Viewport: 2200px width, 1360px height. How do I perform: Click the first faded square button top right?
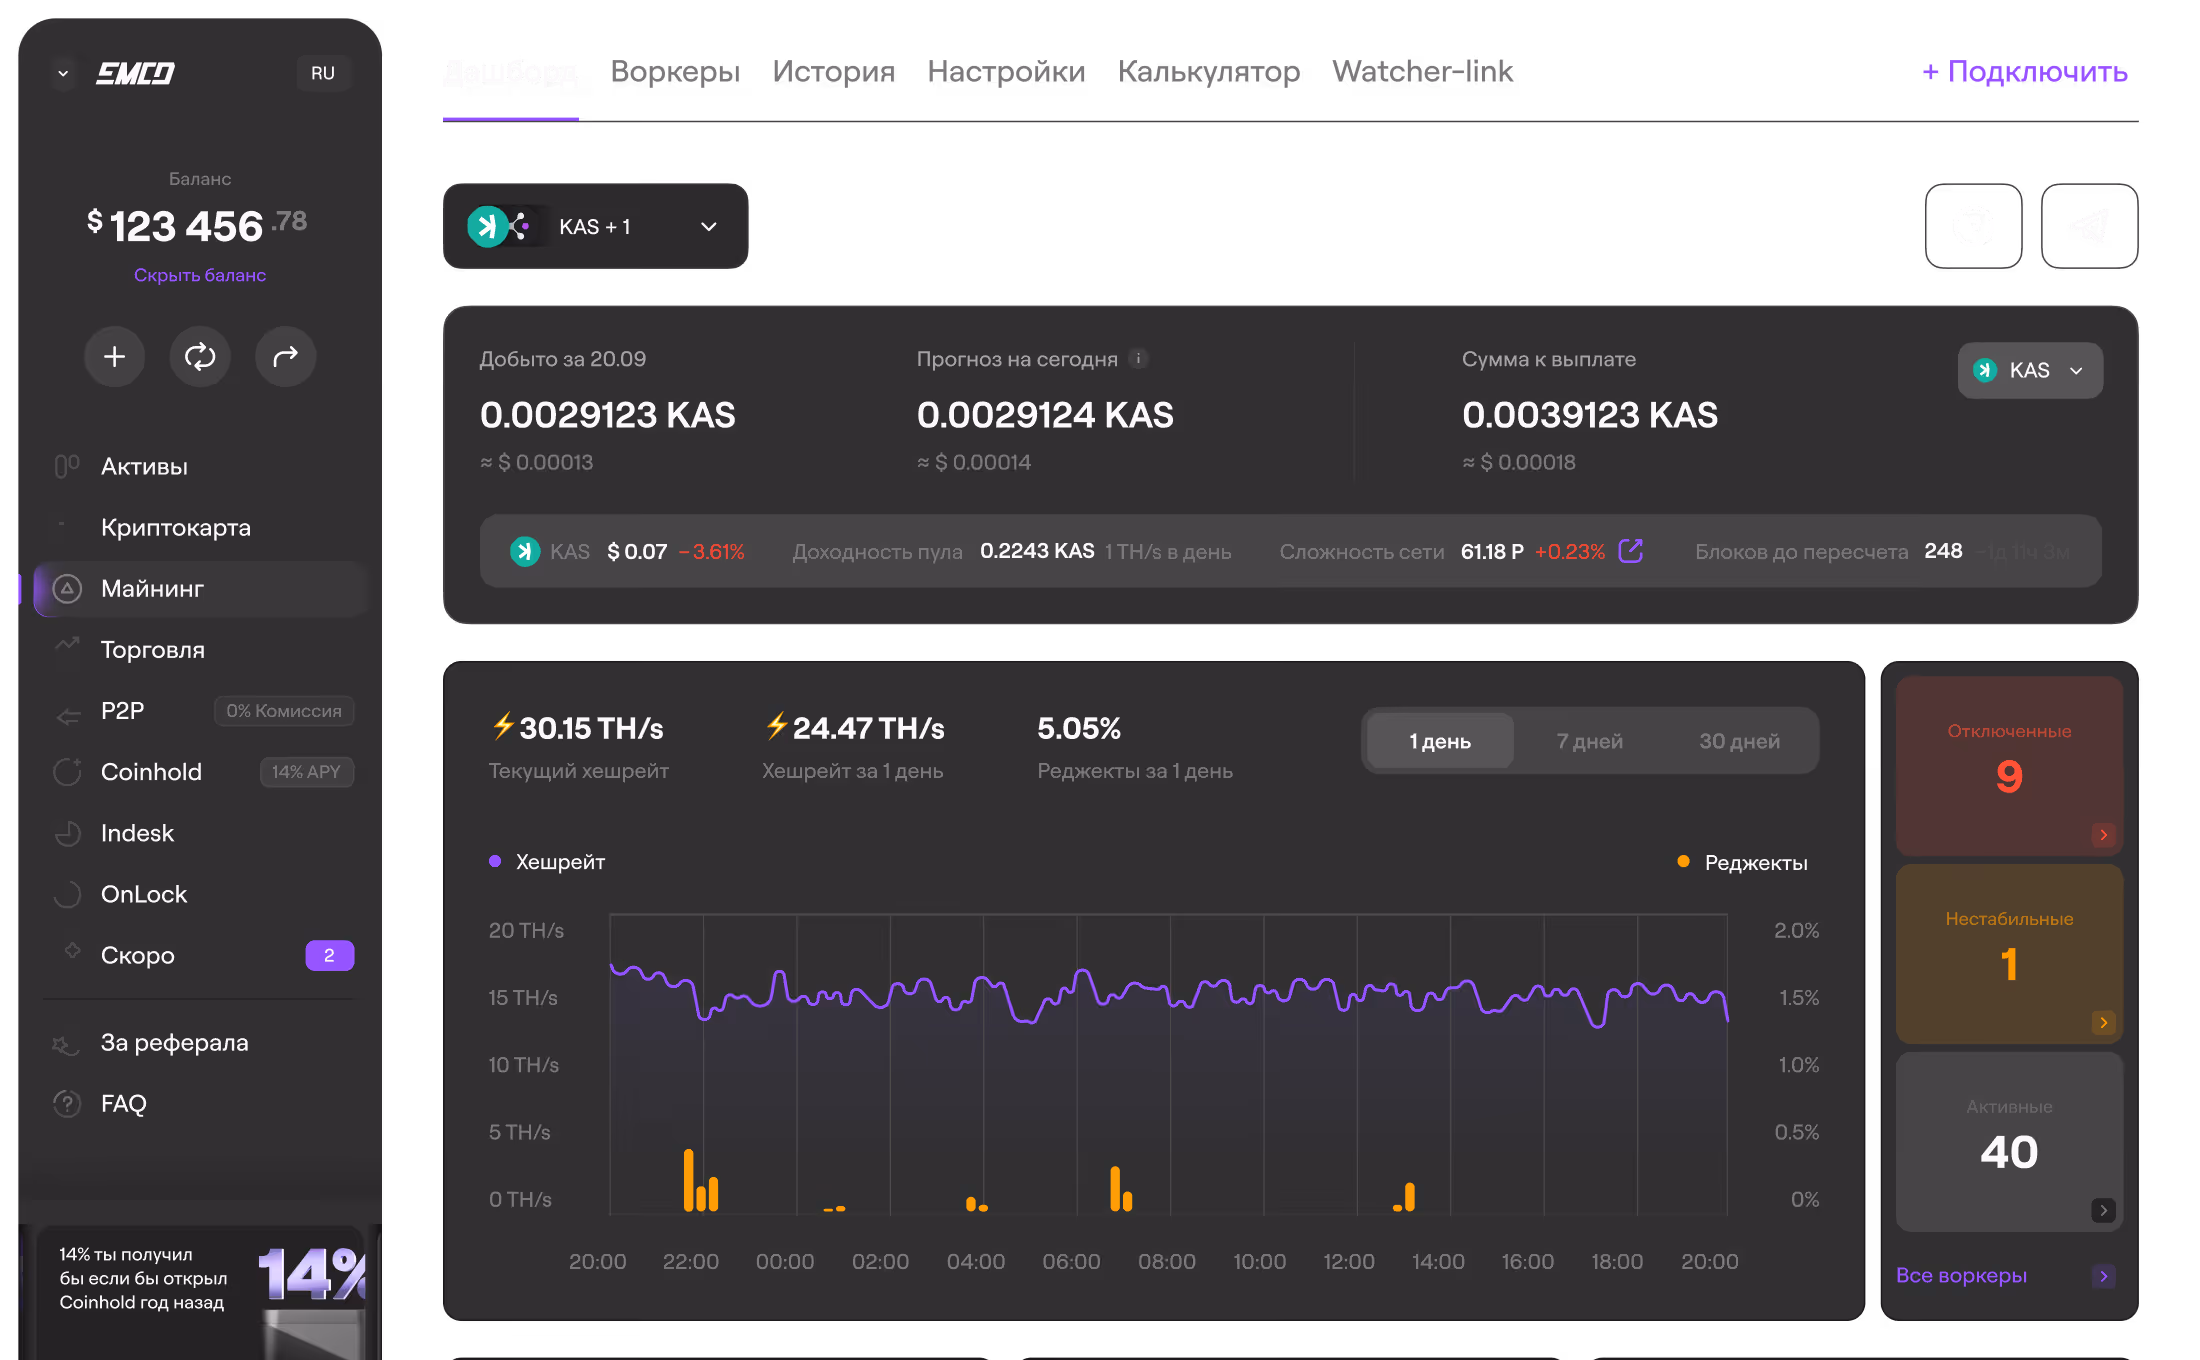click(x=1973, y=226)
